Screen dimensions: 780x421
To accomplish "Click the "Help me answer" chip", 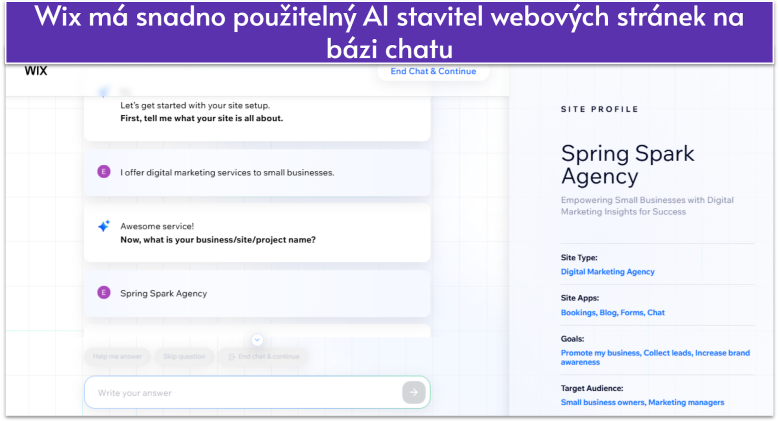I will pos(117,356).
